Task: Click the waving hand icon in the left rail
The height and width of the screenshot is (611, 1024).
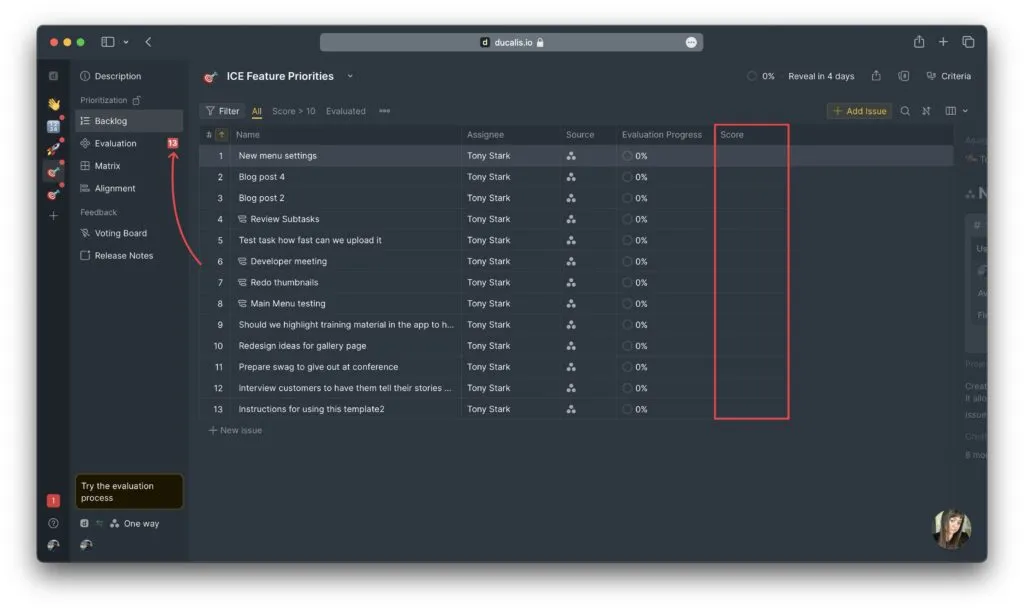Action: pos(54,103)
